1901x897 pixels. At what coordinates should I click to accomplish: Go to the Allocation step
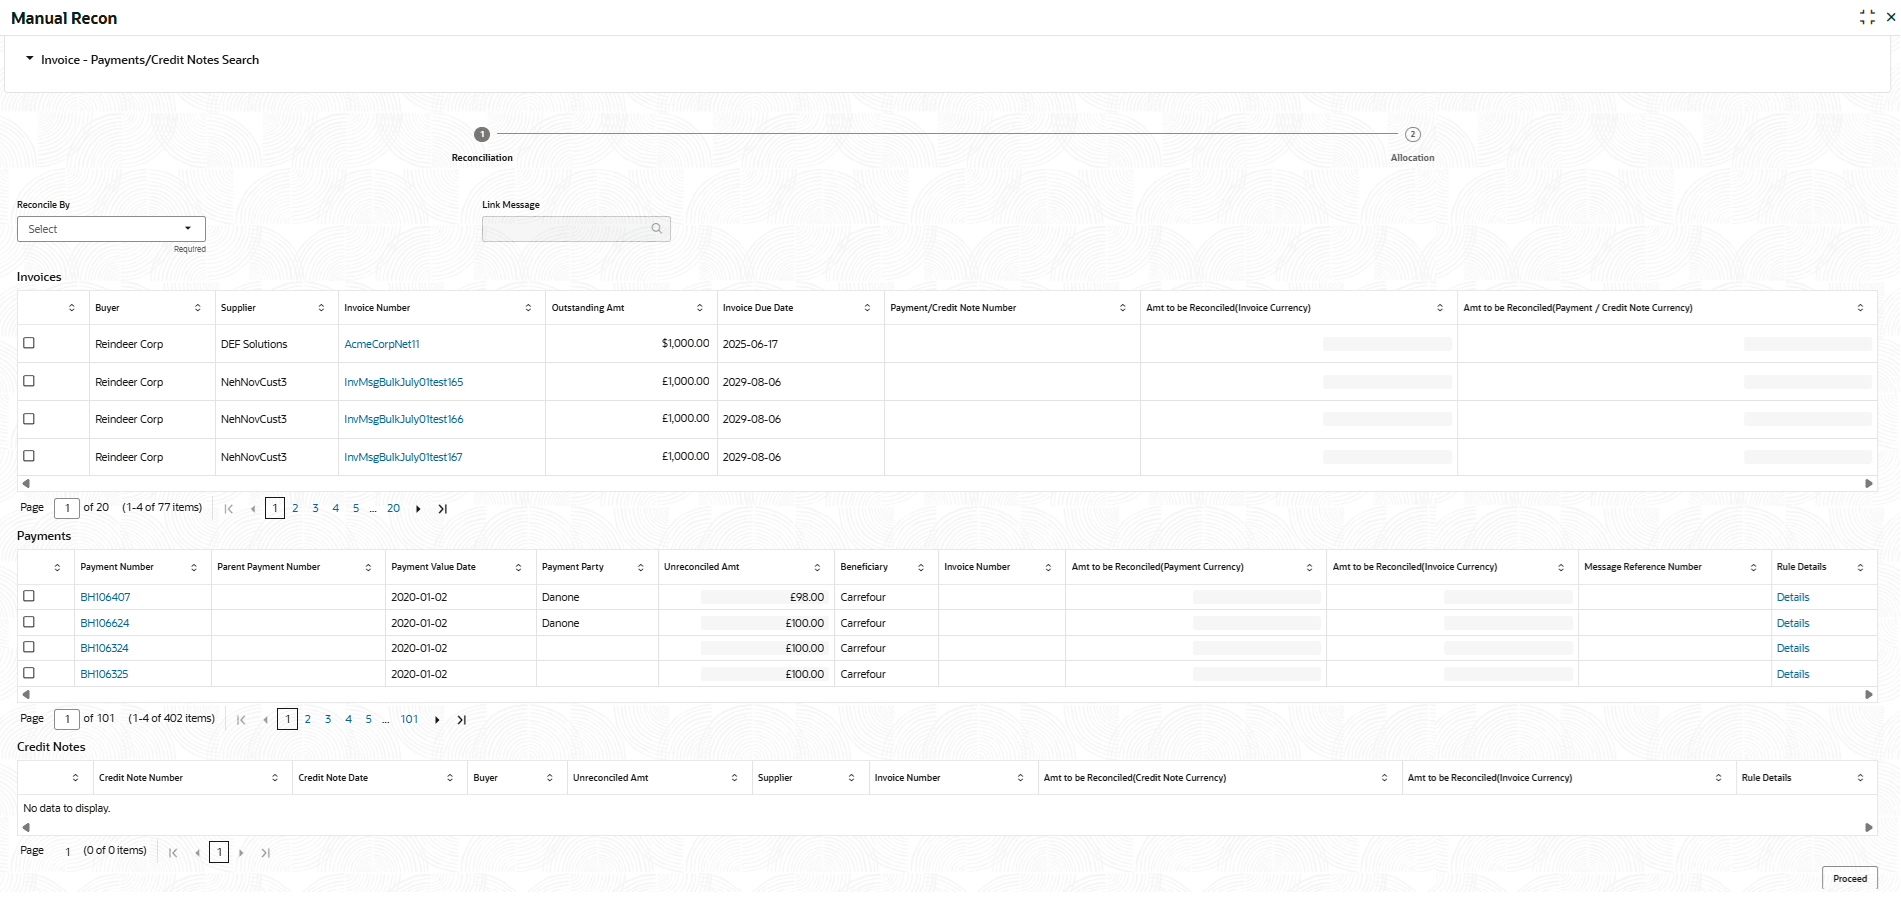click(1412, 134)
